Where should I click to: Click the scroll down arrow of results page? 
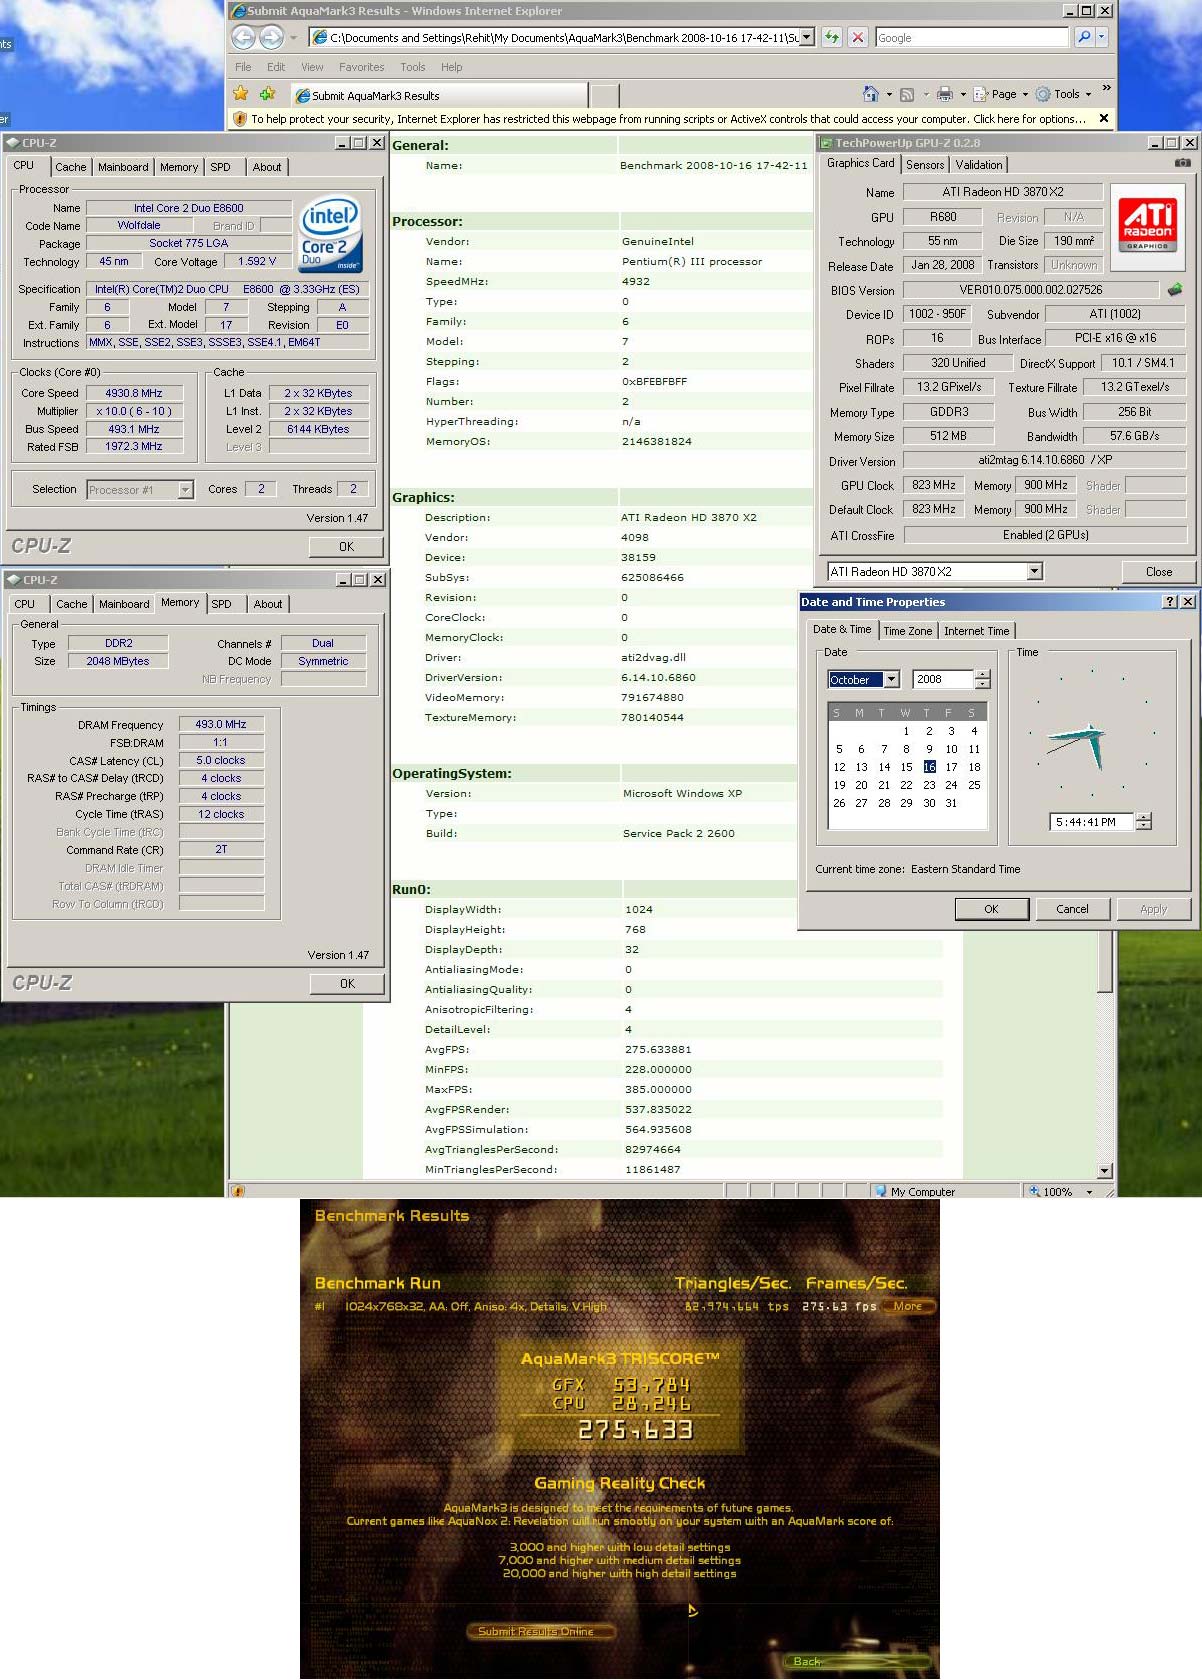click(1105, 1171)
